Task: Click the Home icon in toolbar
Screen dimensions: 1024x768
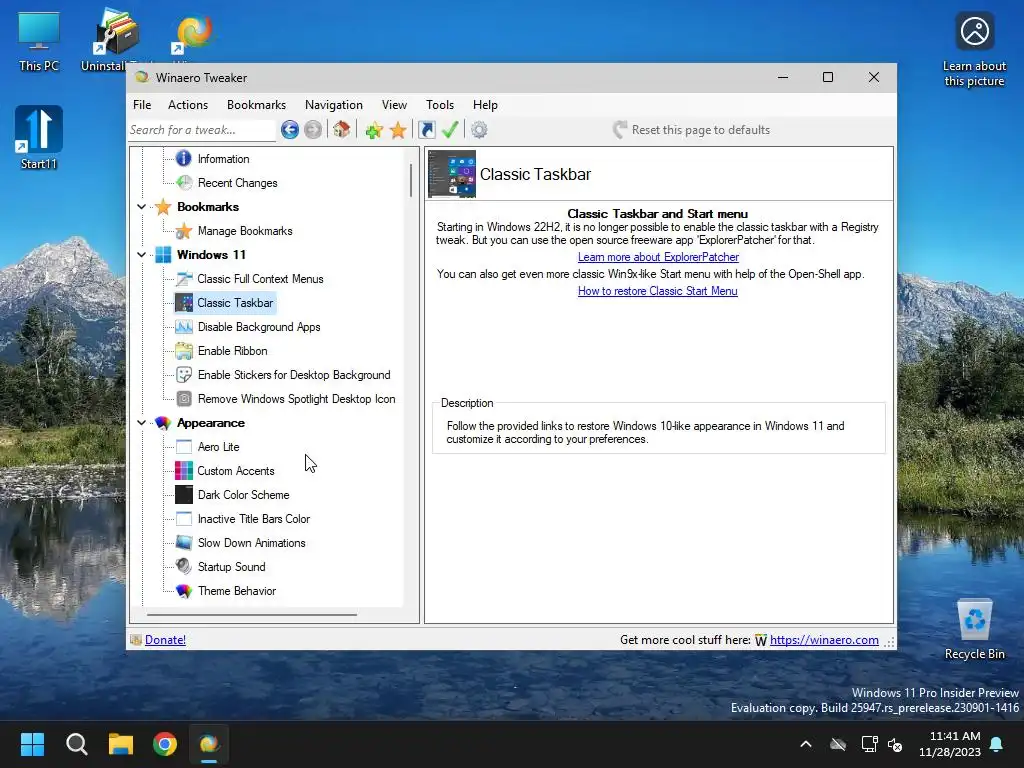Action: point(342,129)
